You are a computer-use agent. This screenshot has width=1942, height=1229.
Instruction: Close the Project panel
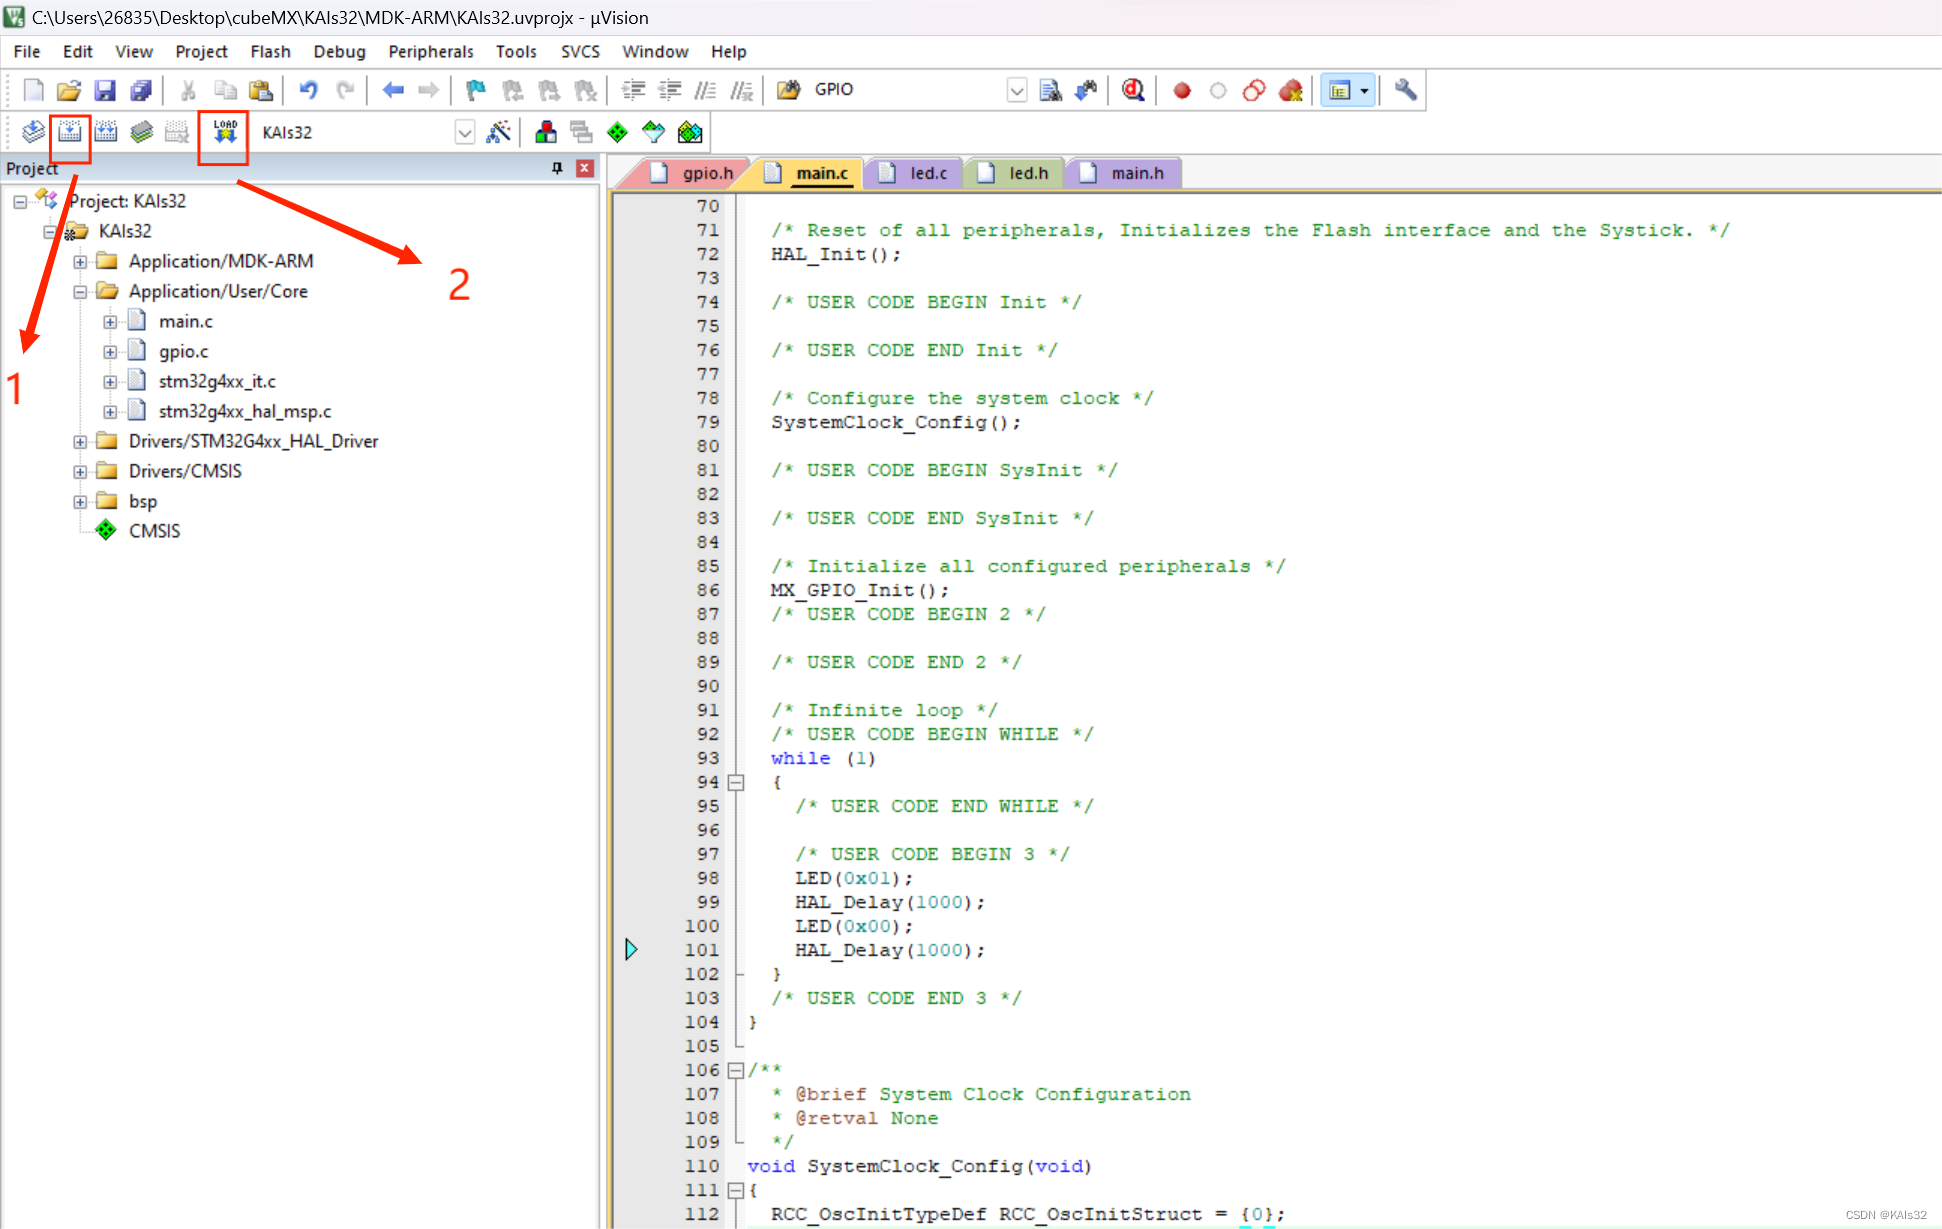click(x=586, y=168)
